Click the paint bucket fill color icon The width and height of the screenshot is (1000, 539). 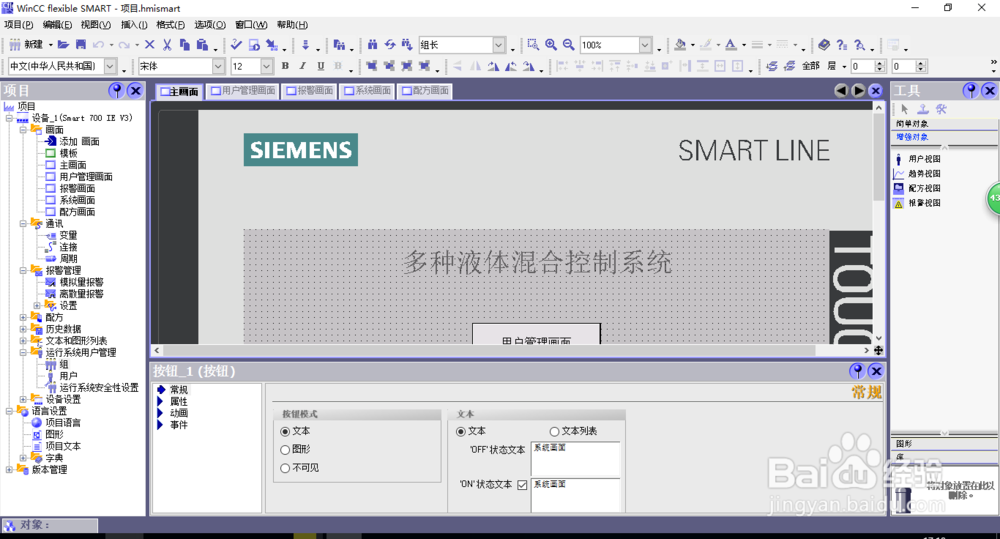pyautogui.click(x=680, y=45)
